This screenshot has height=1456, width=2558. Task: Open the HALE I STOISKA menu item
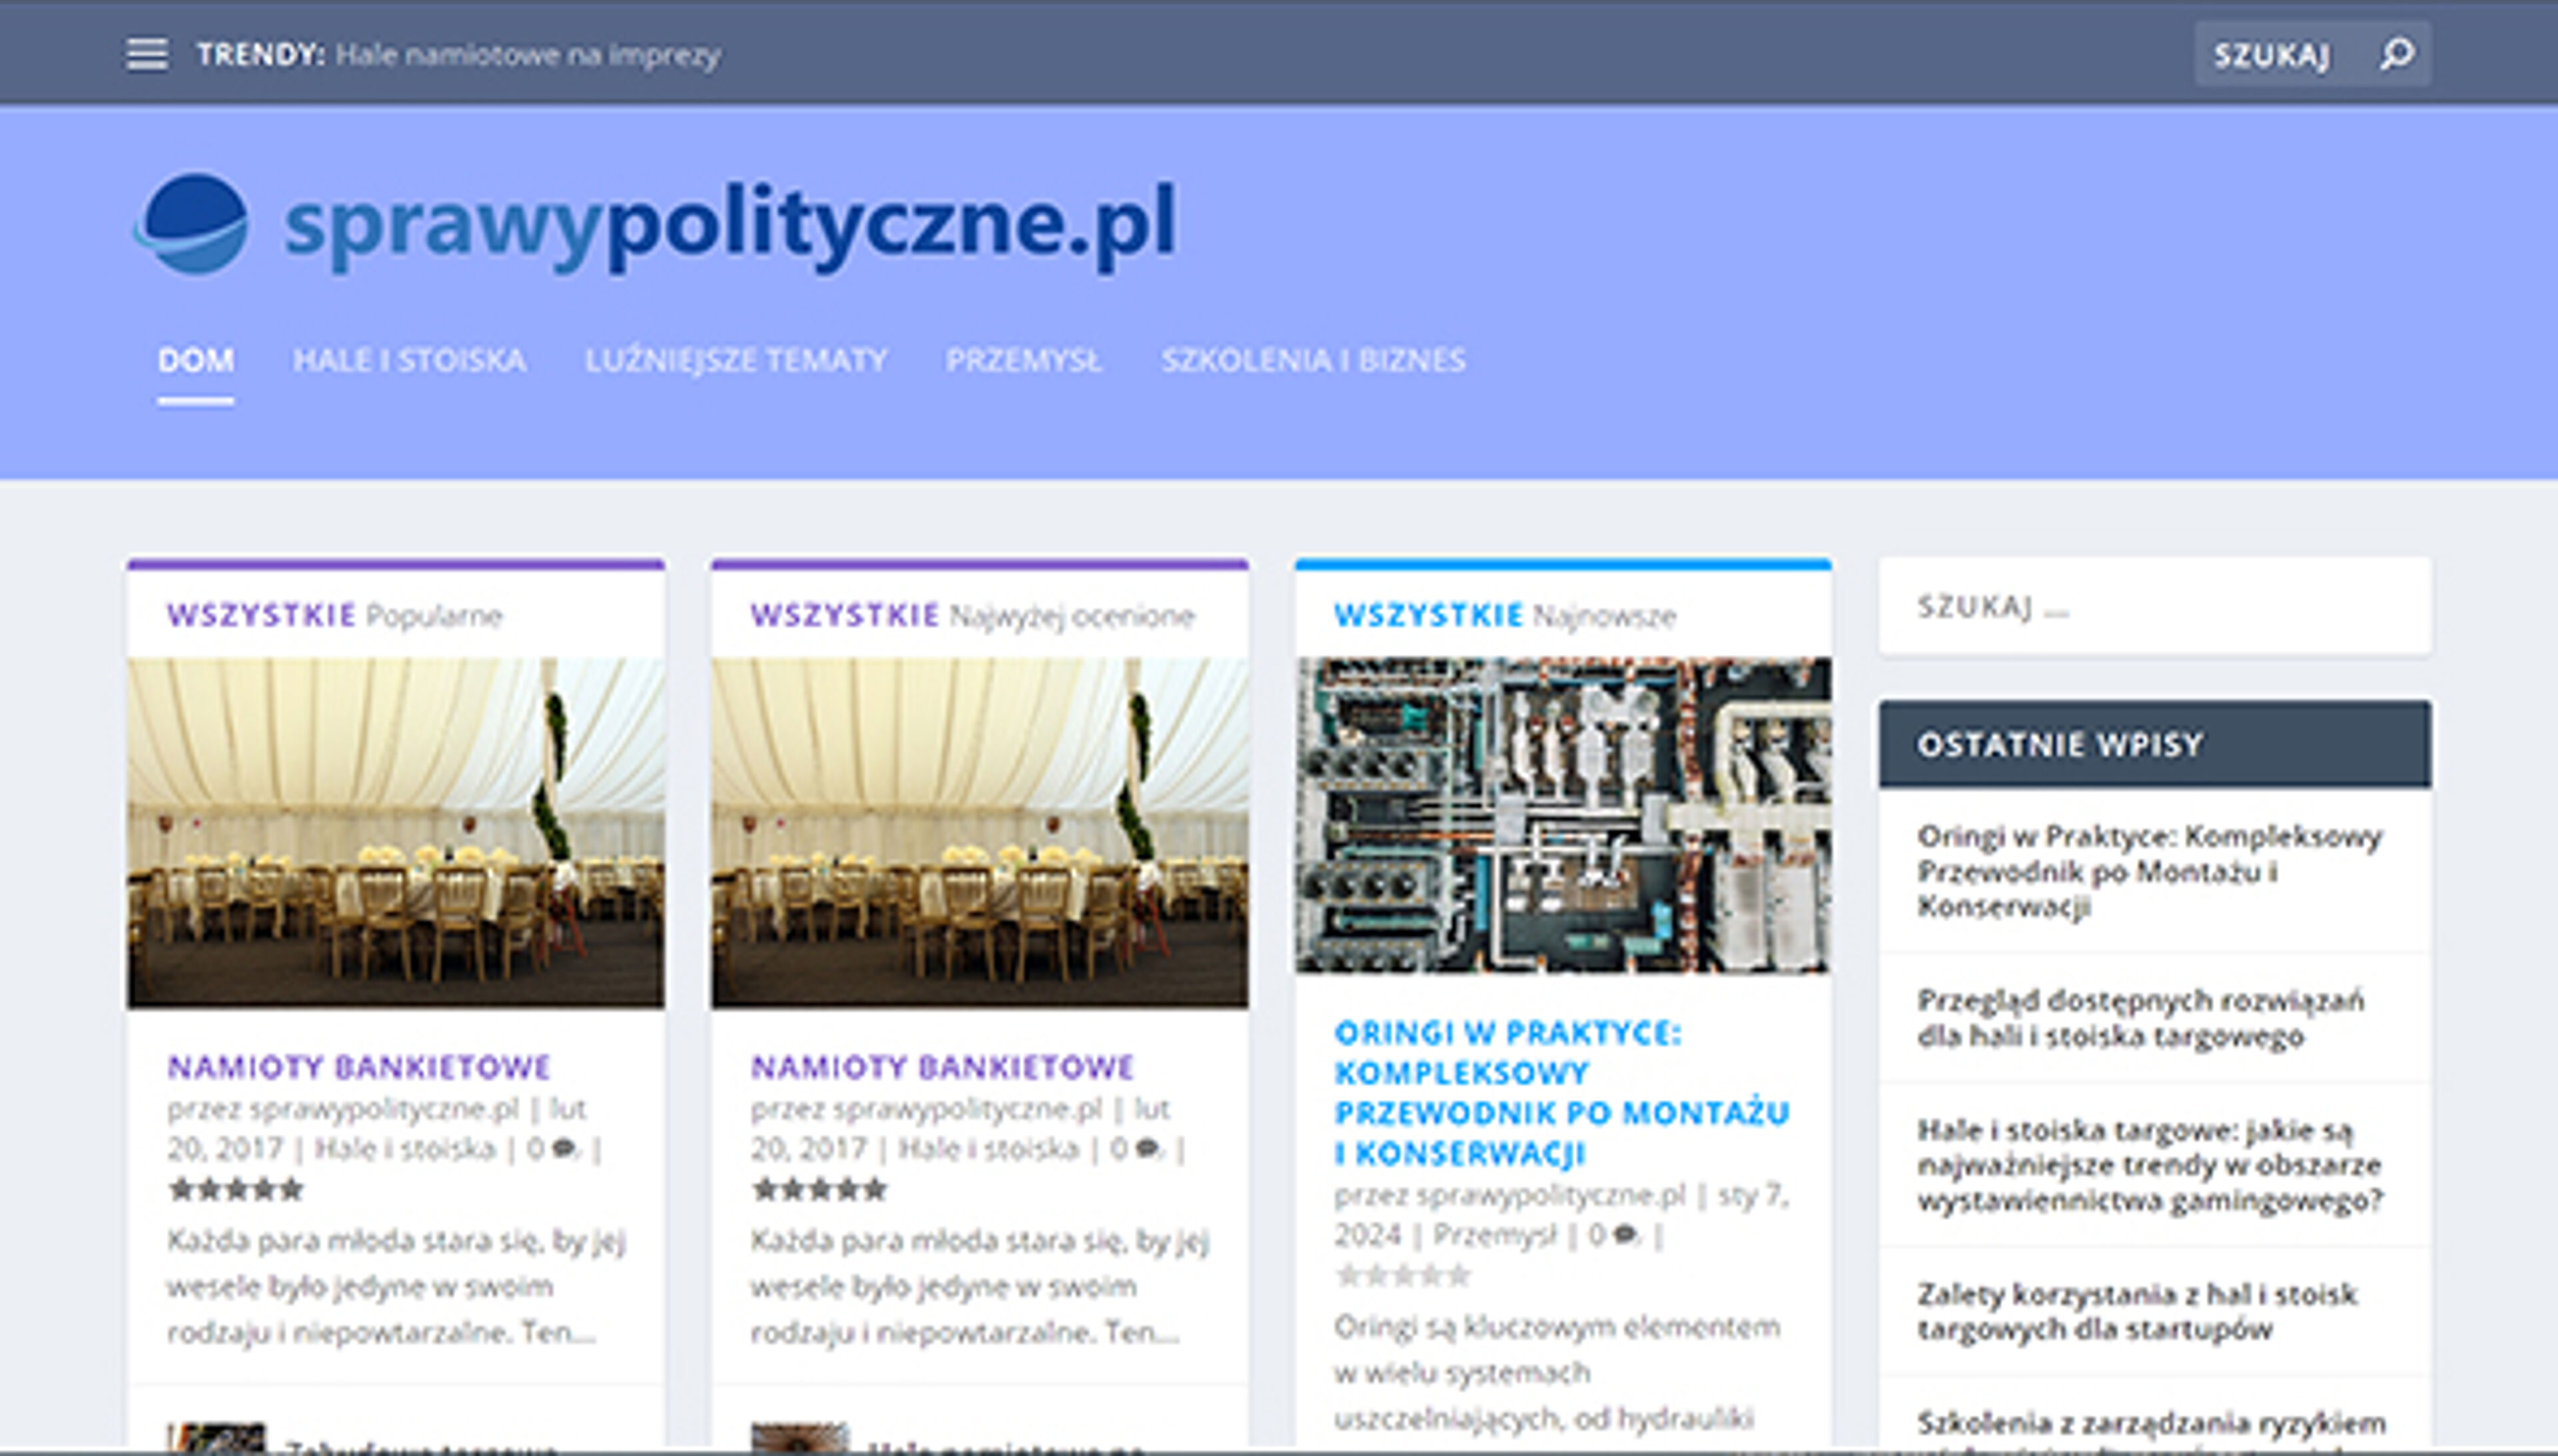(410, 361)
